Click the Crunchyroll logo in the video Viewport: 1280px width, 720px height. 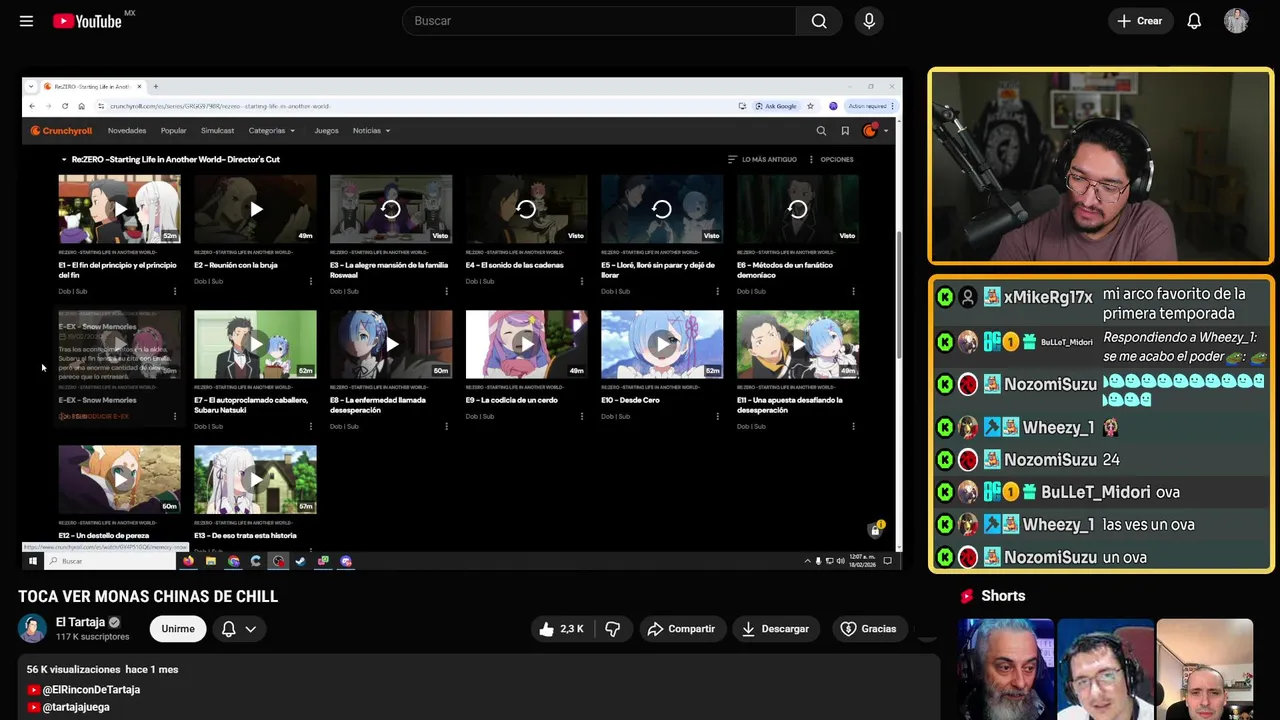[x=61, y=130]
